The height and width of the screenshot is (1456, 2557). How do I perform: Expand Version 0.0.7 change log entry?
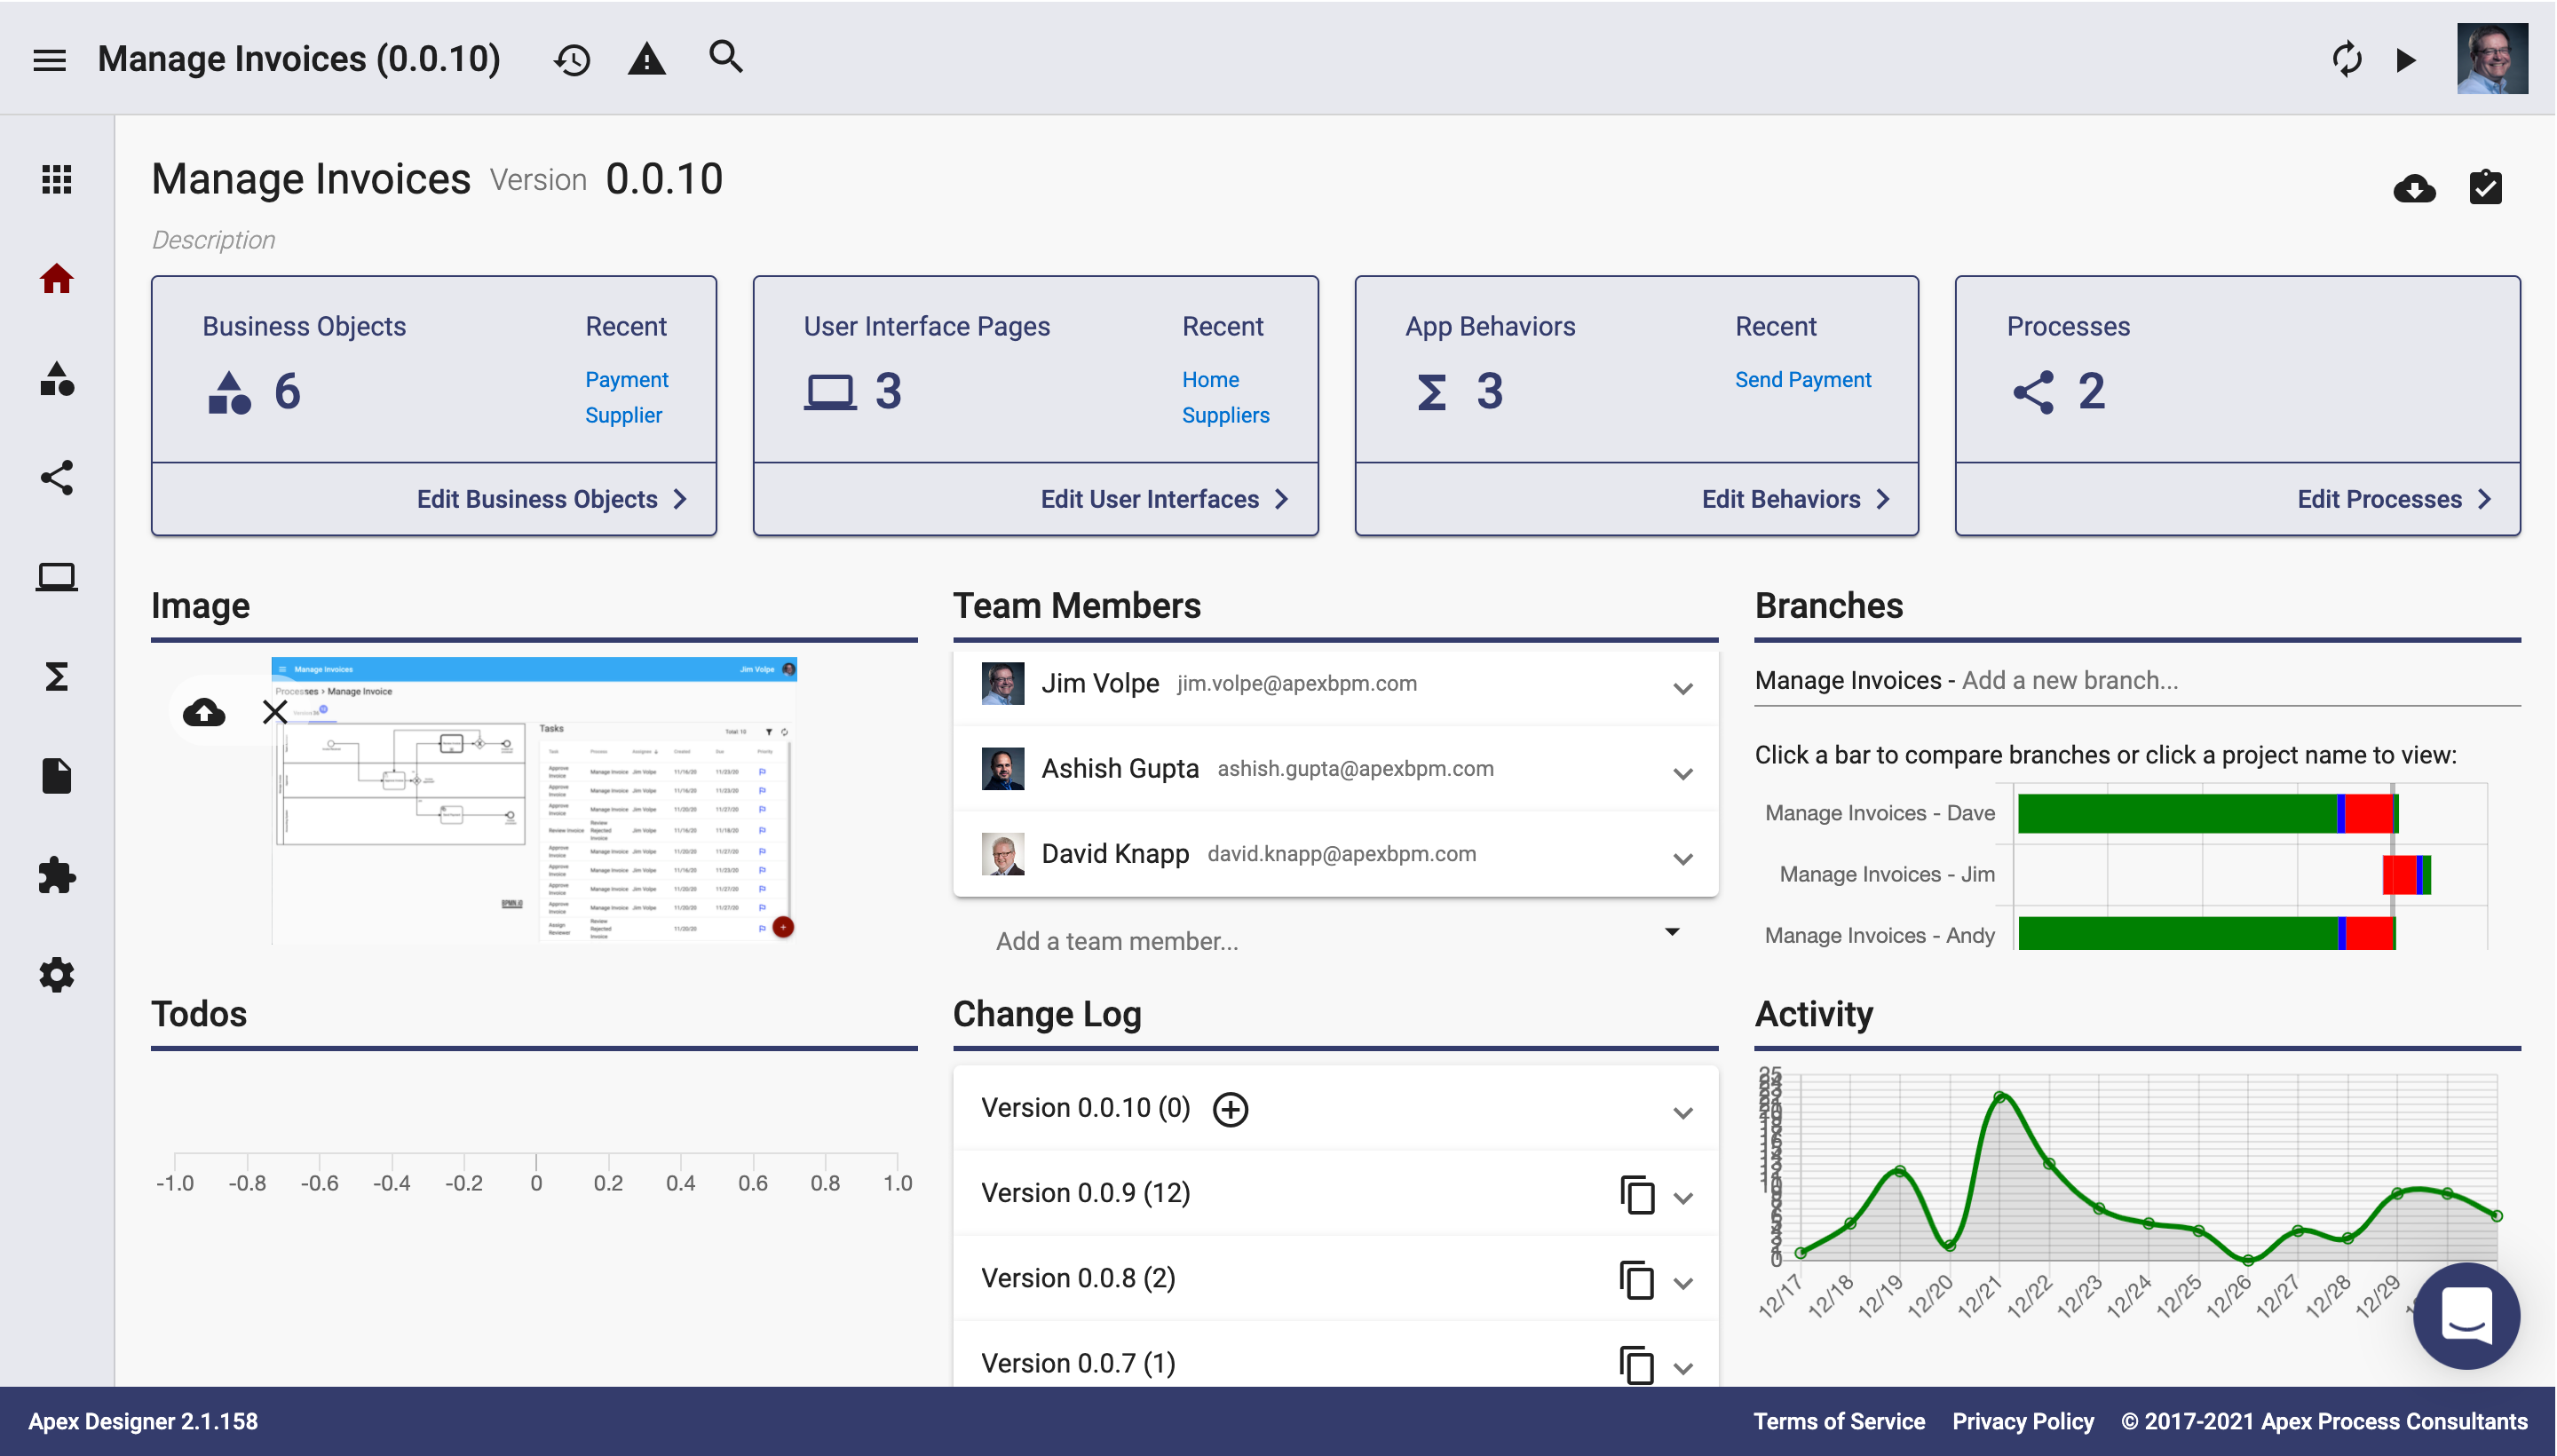[1683, 1368]
